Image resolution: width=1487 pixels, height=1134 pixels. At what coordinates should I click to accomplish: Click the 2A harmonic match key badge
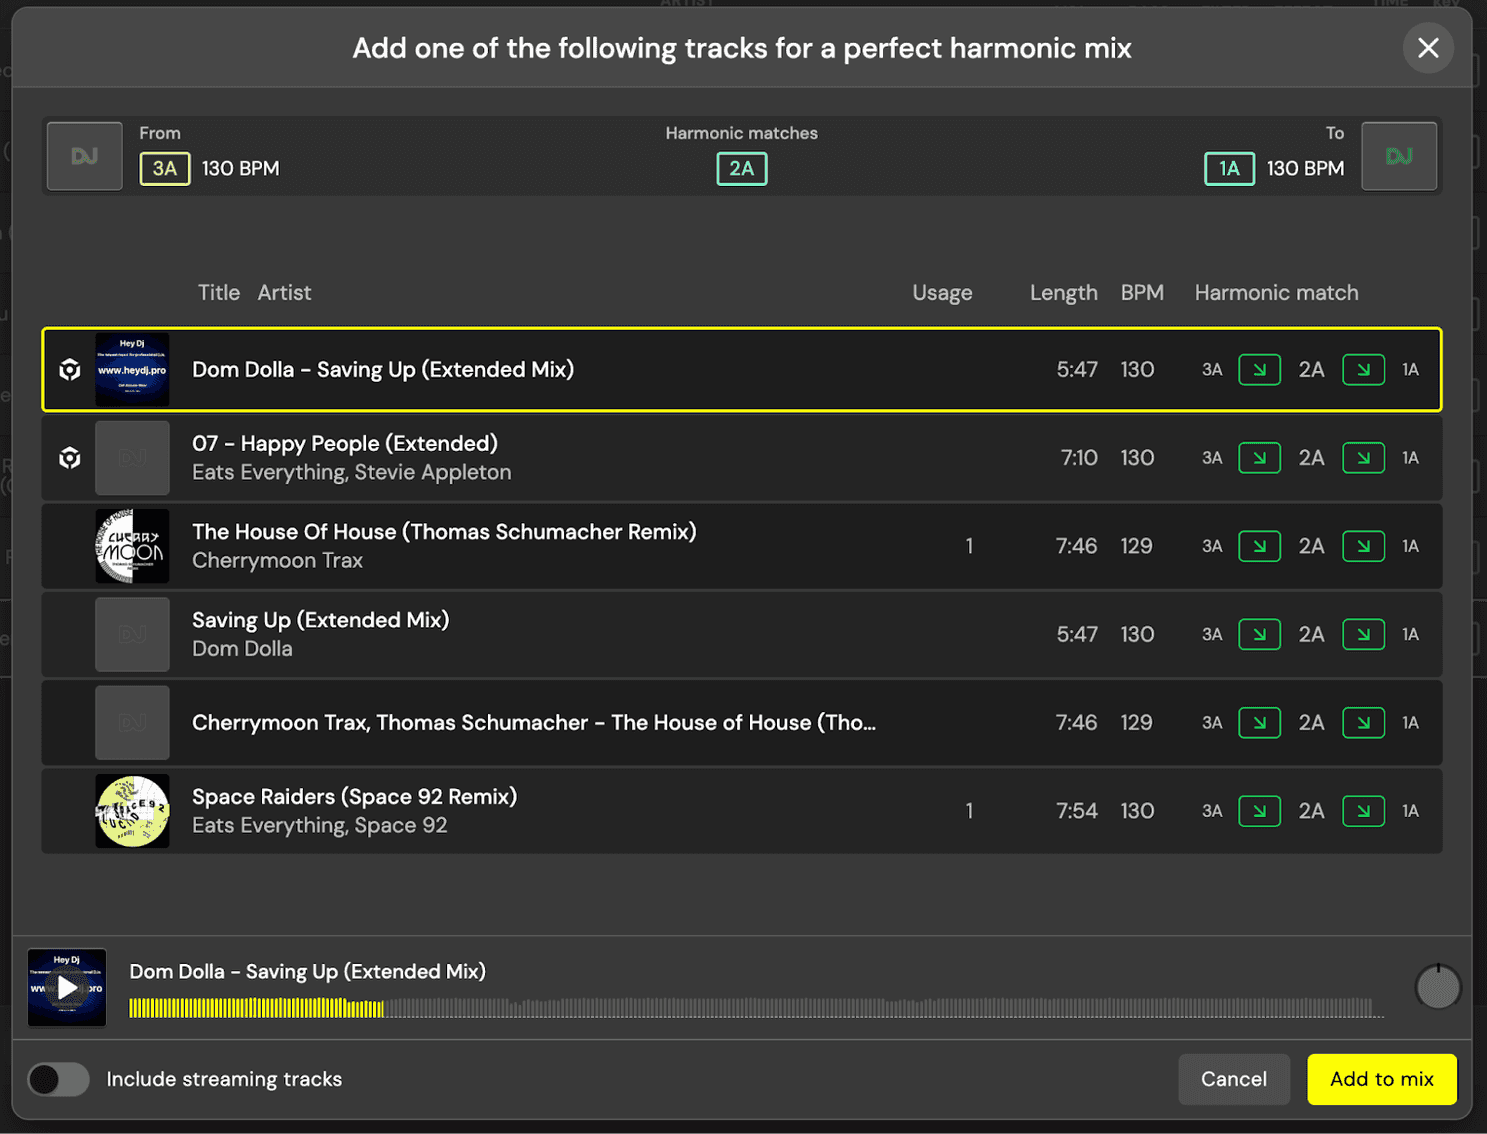741,169
